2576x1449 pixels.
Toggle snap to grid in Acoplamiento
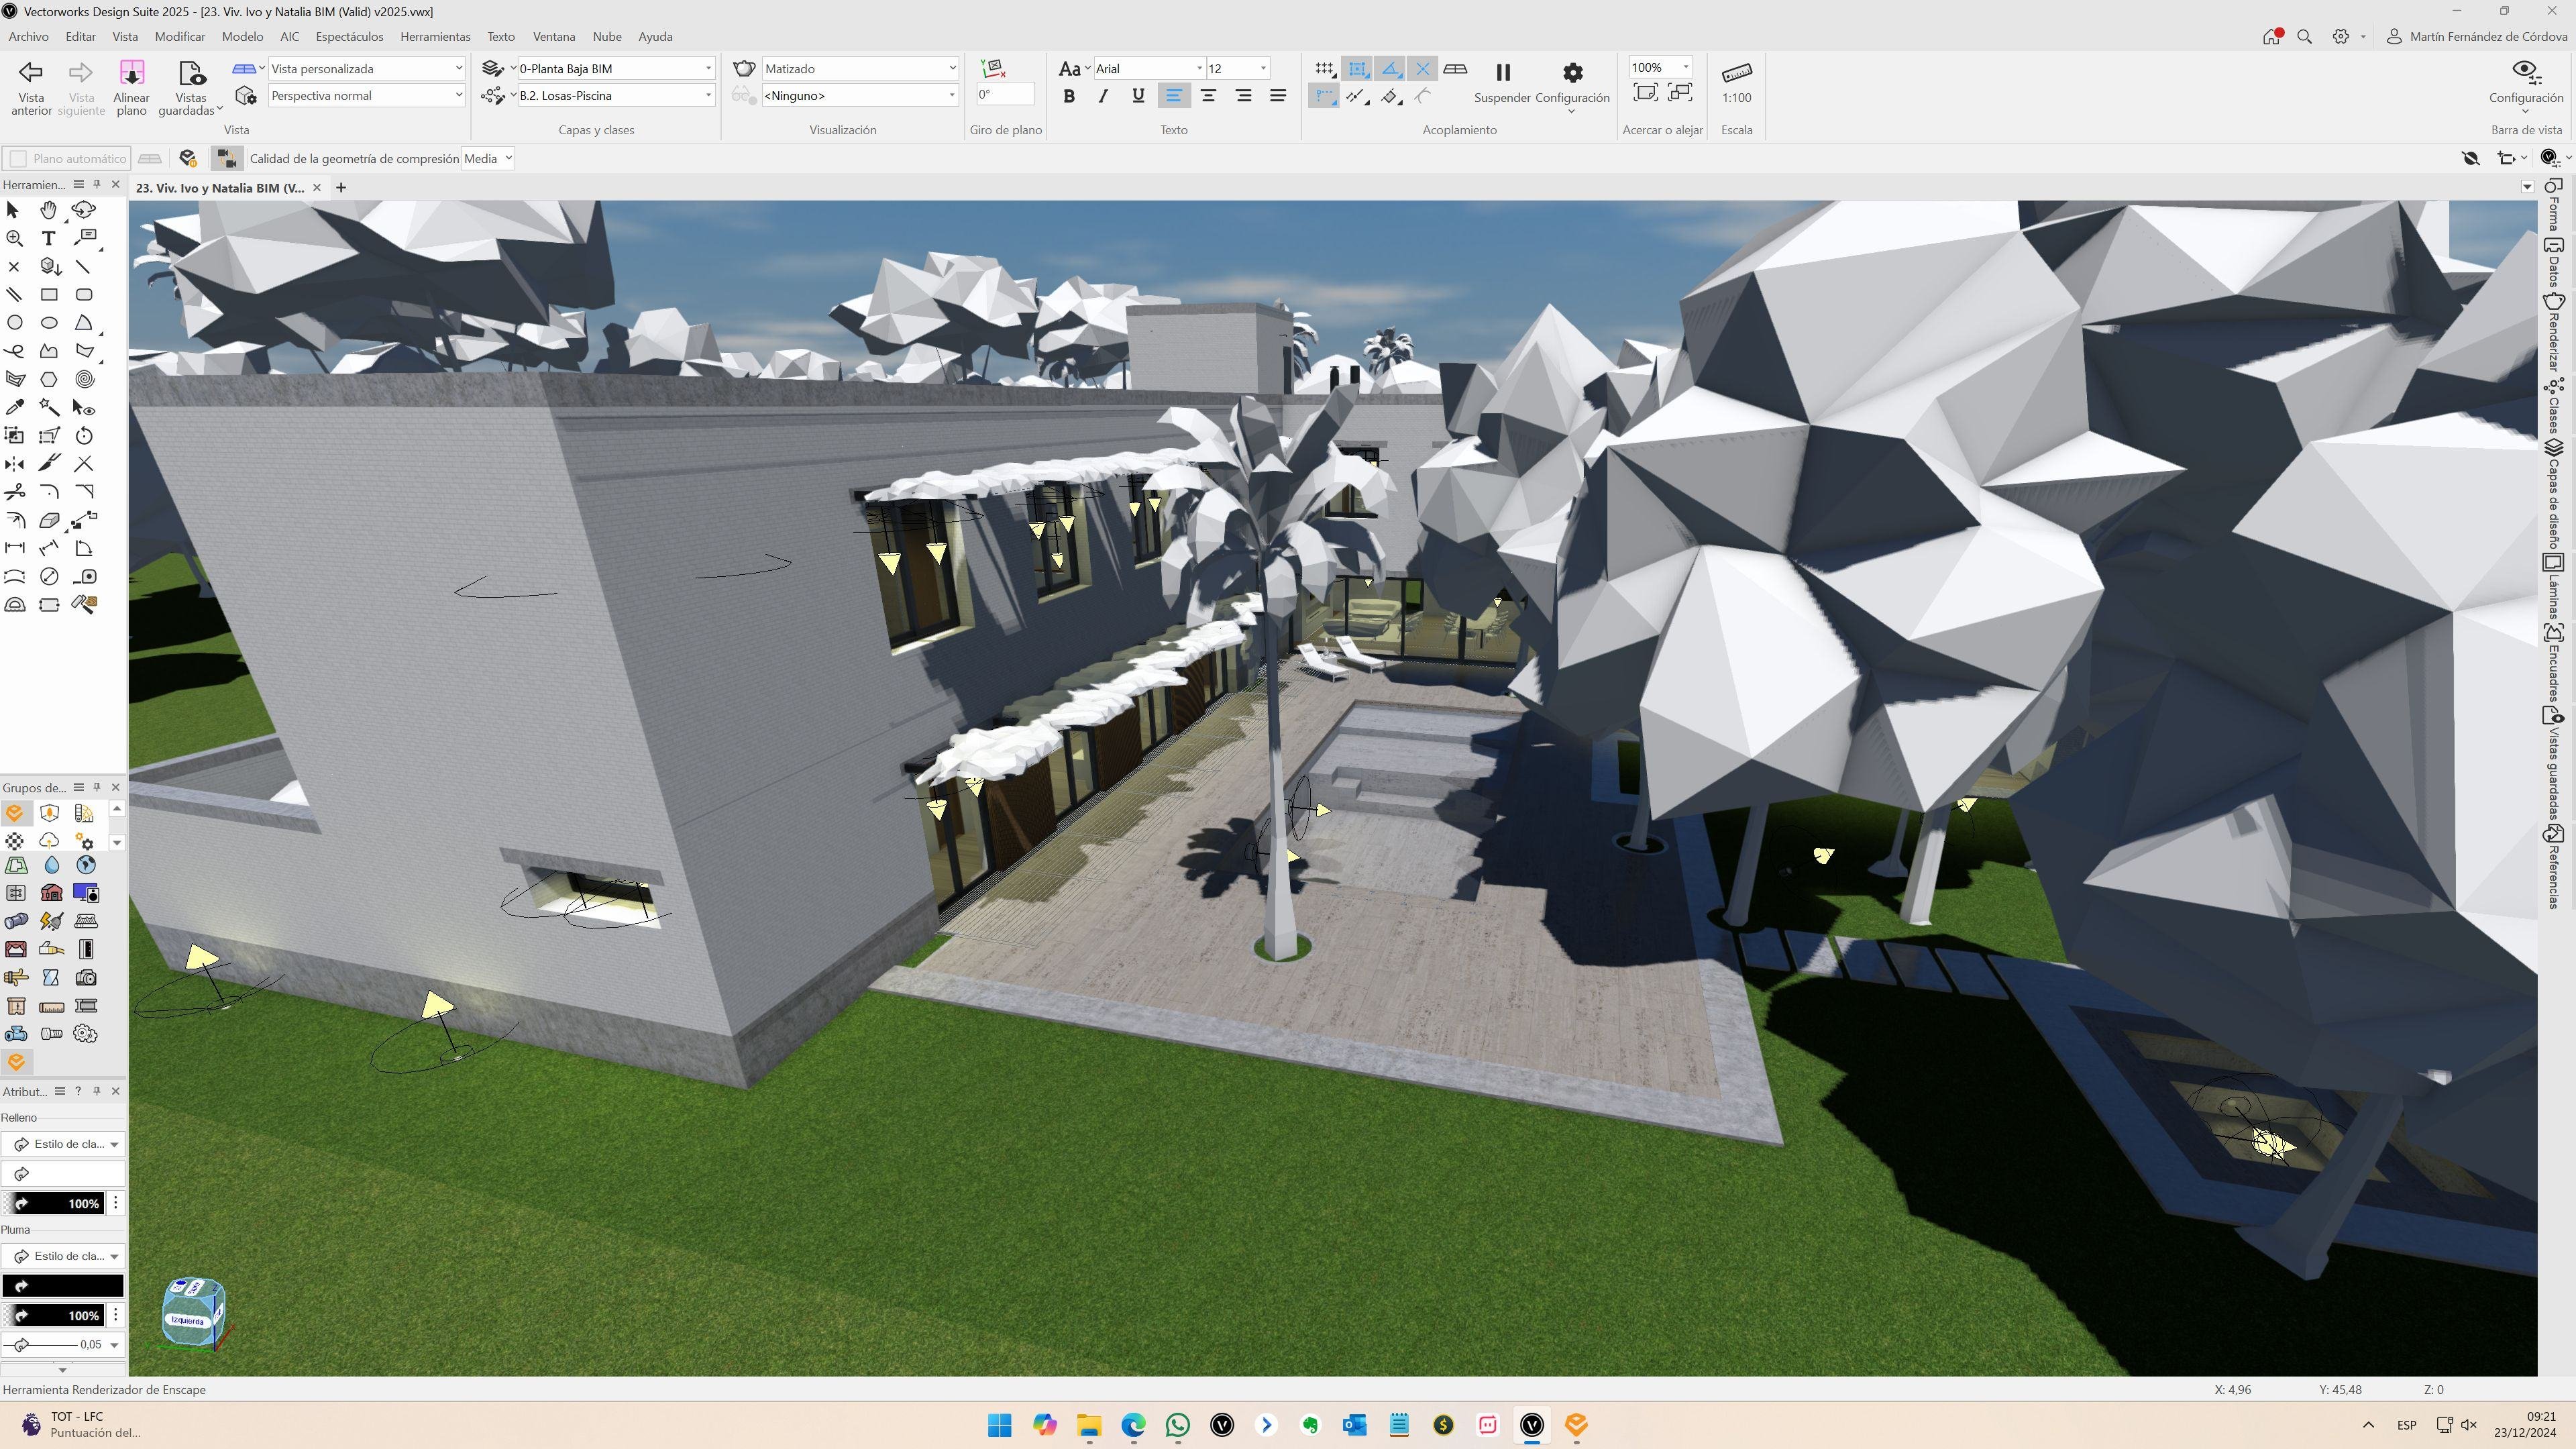coord(1324,69)
